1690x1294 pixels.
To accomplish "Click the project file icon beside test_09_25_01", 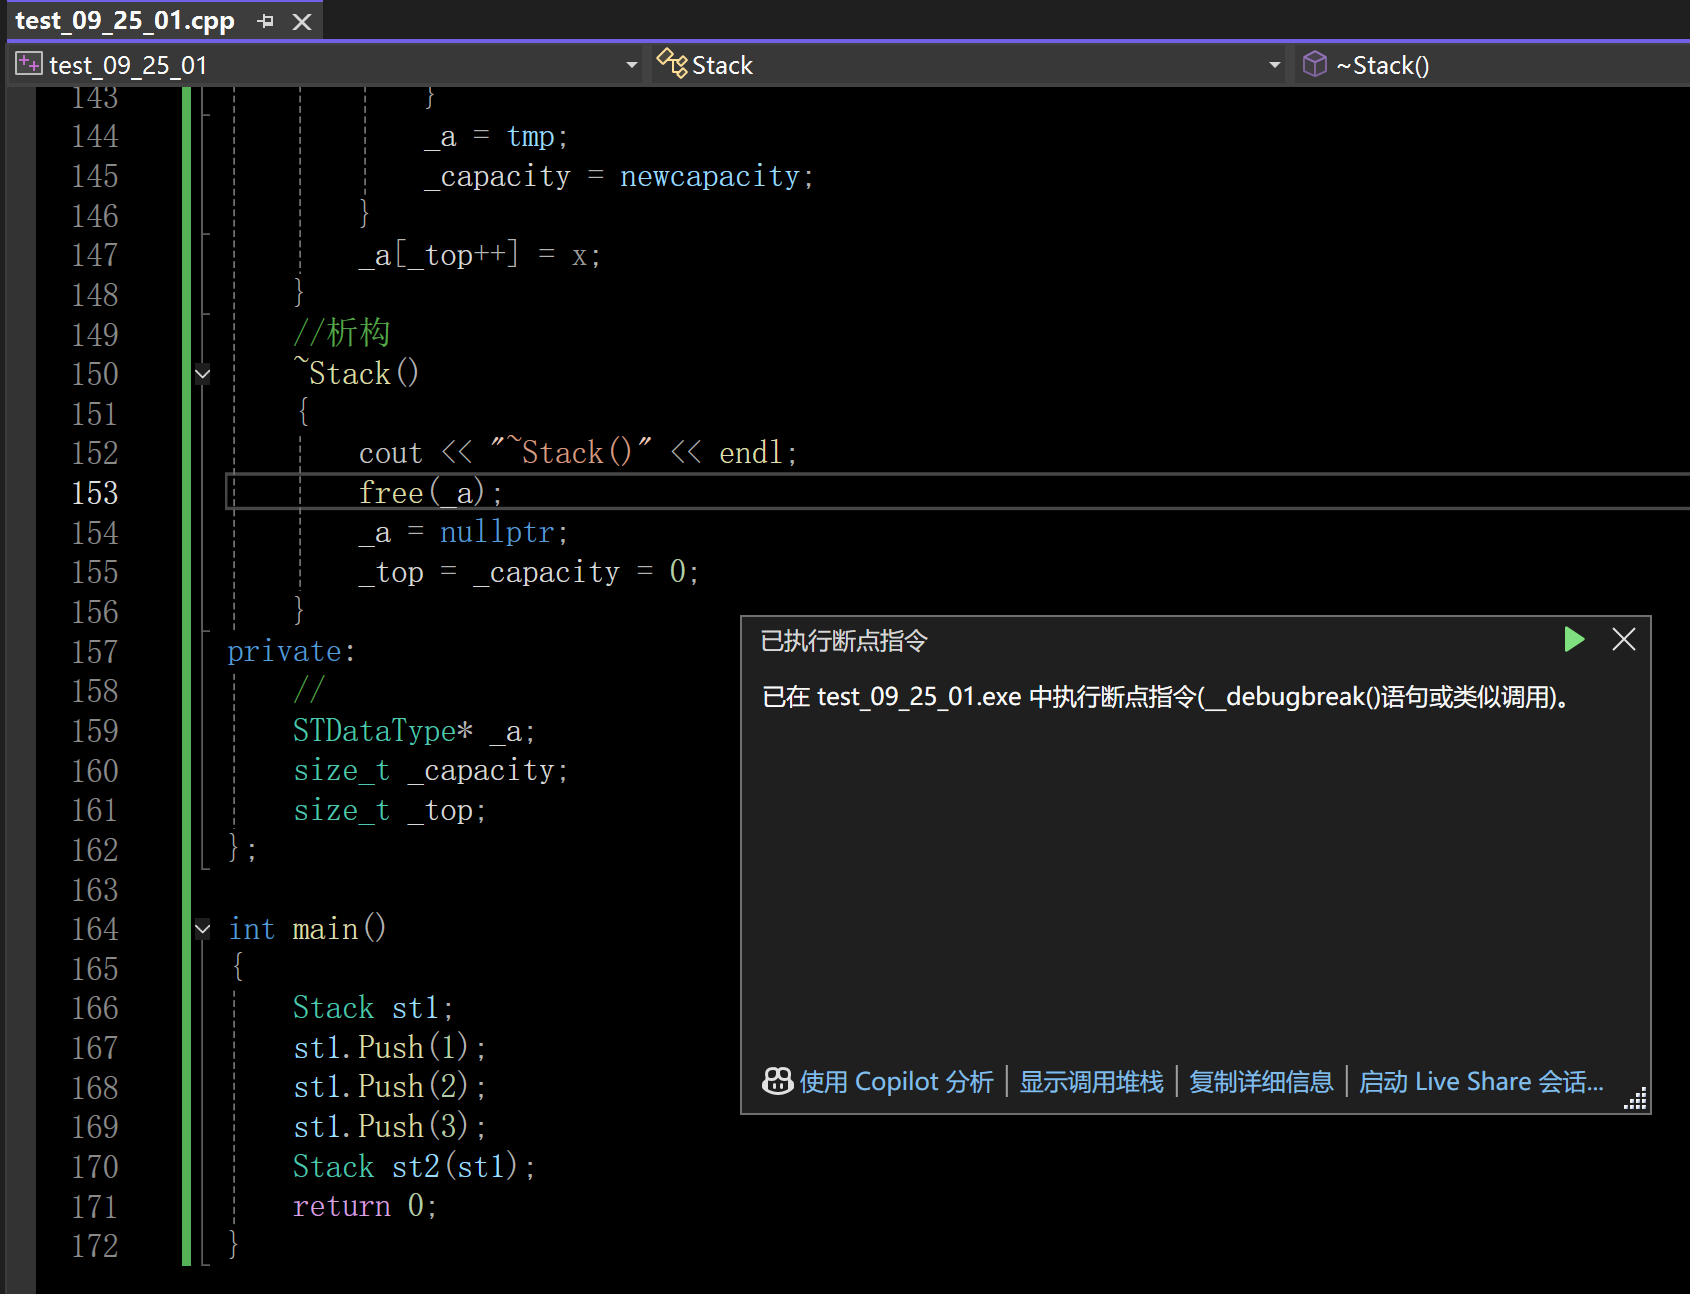I will tap(29, 64).
